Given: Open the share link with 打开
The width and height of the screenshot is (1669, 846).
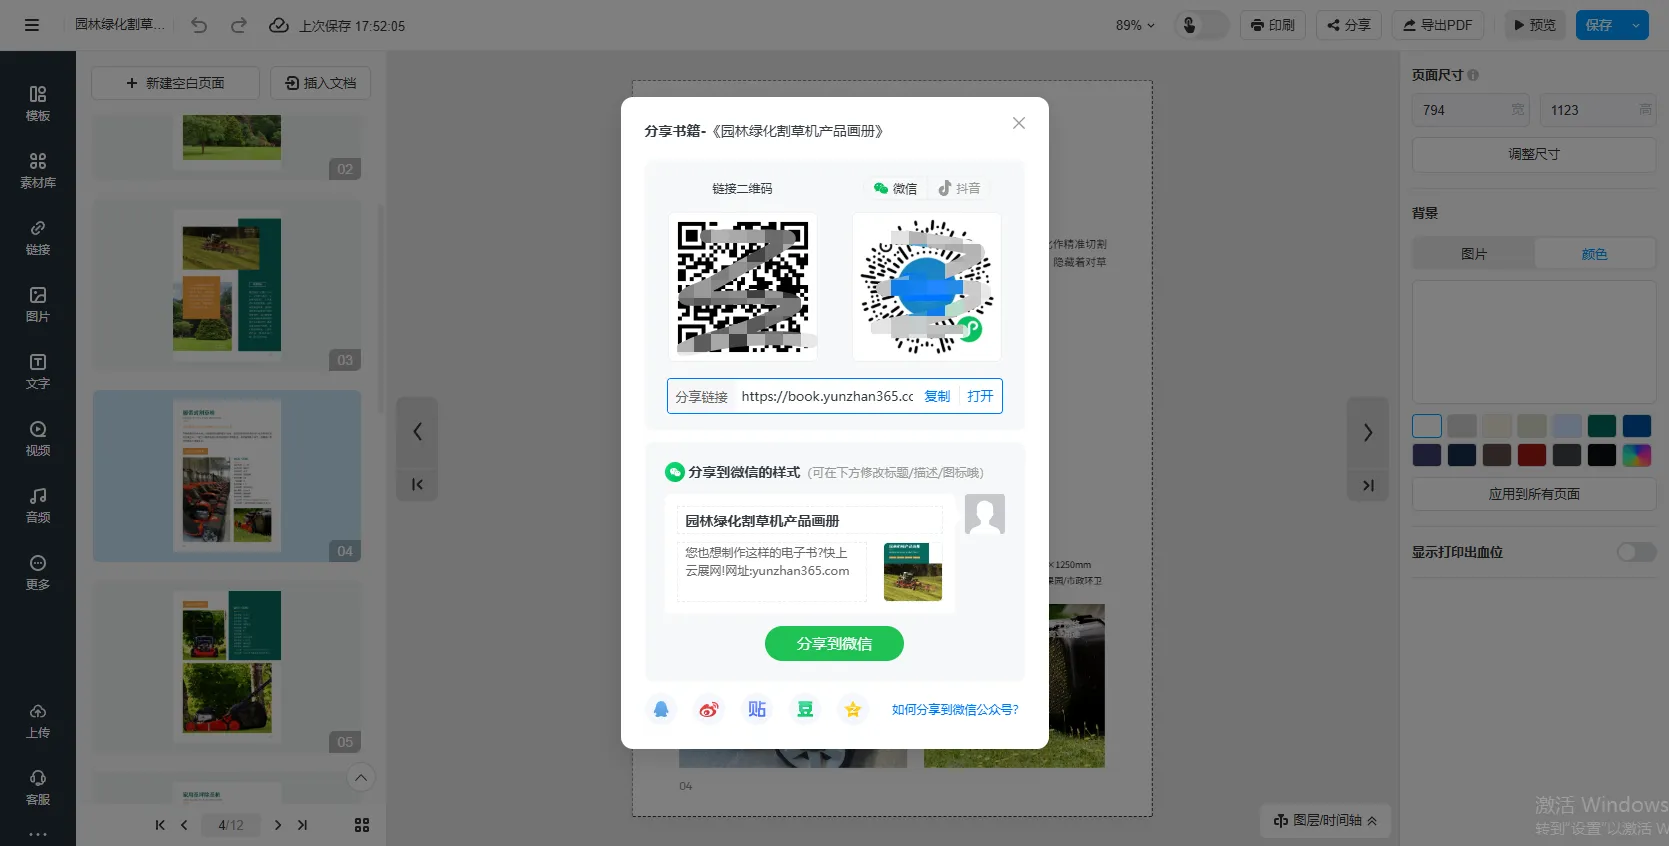Looking at the screenshot, I should (980, 396).
